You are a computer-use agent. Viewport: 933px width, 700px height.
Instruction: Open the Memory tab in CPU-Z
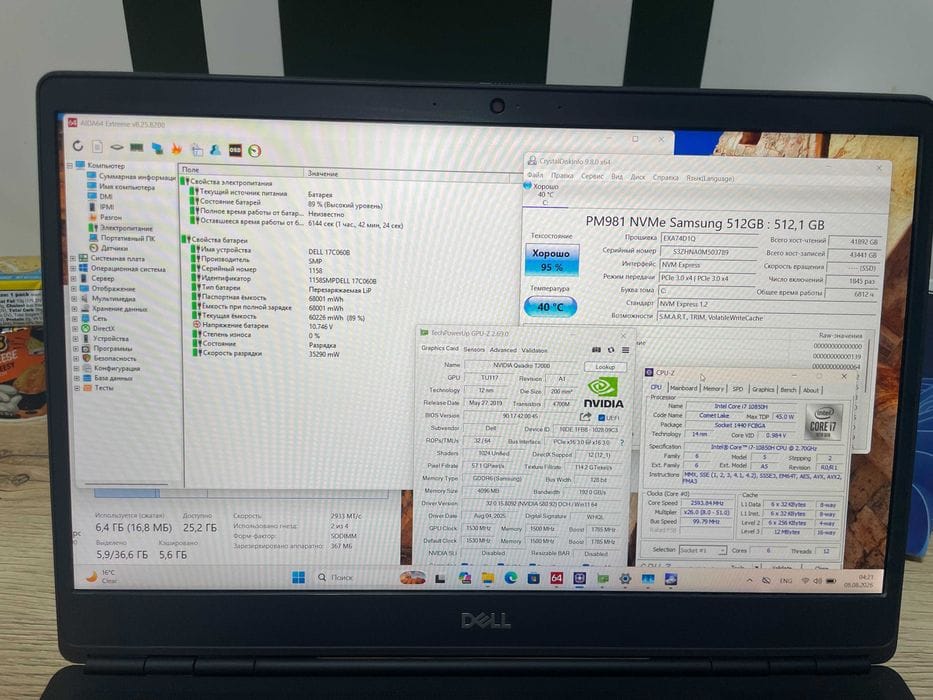click(713, 389)
